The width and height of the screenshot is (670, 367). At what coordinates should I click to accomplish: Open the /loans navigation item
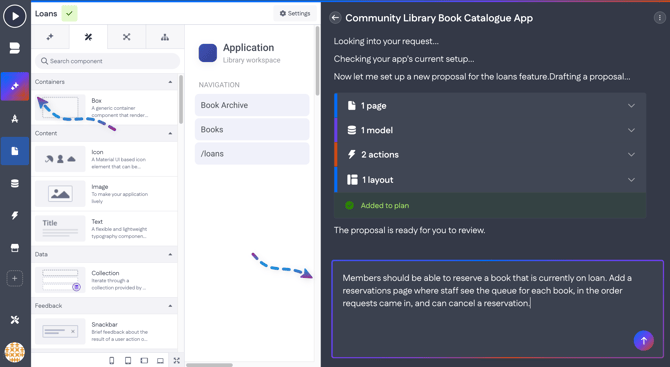(252, 154)
